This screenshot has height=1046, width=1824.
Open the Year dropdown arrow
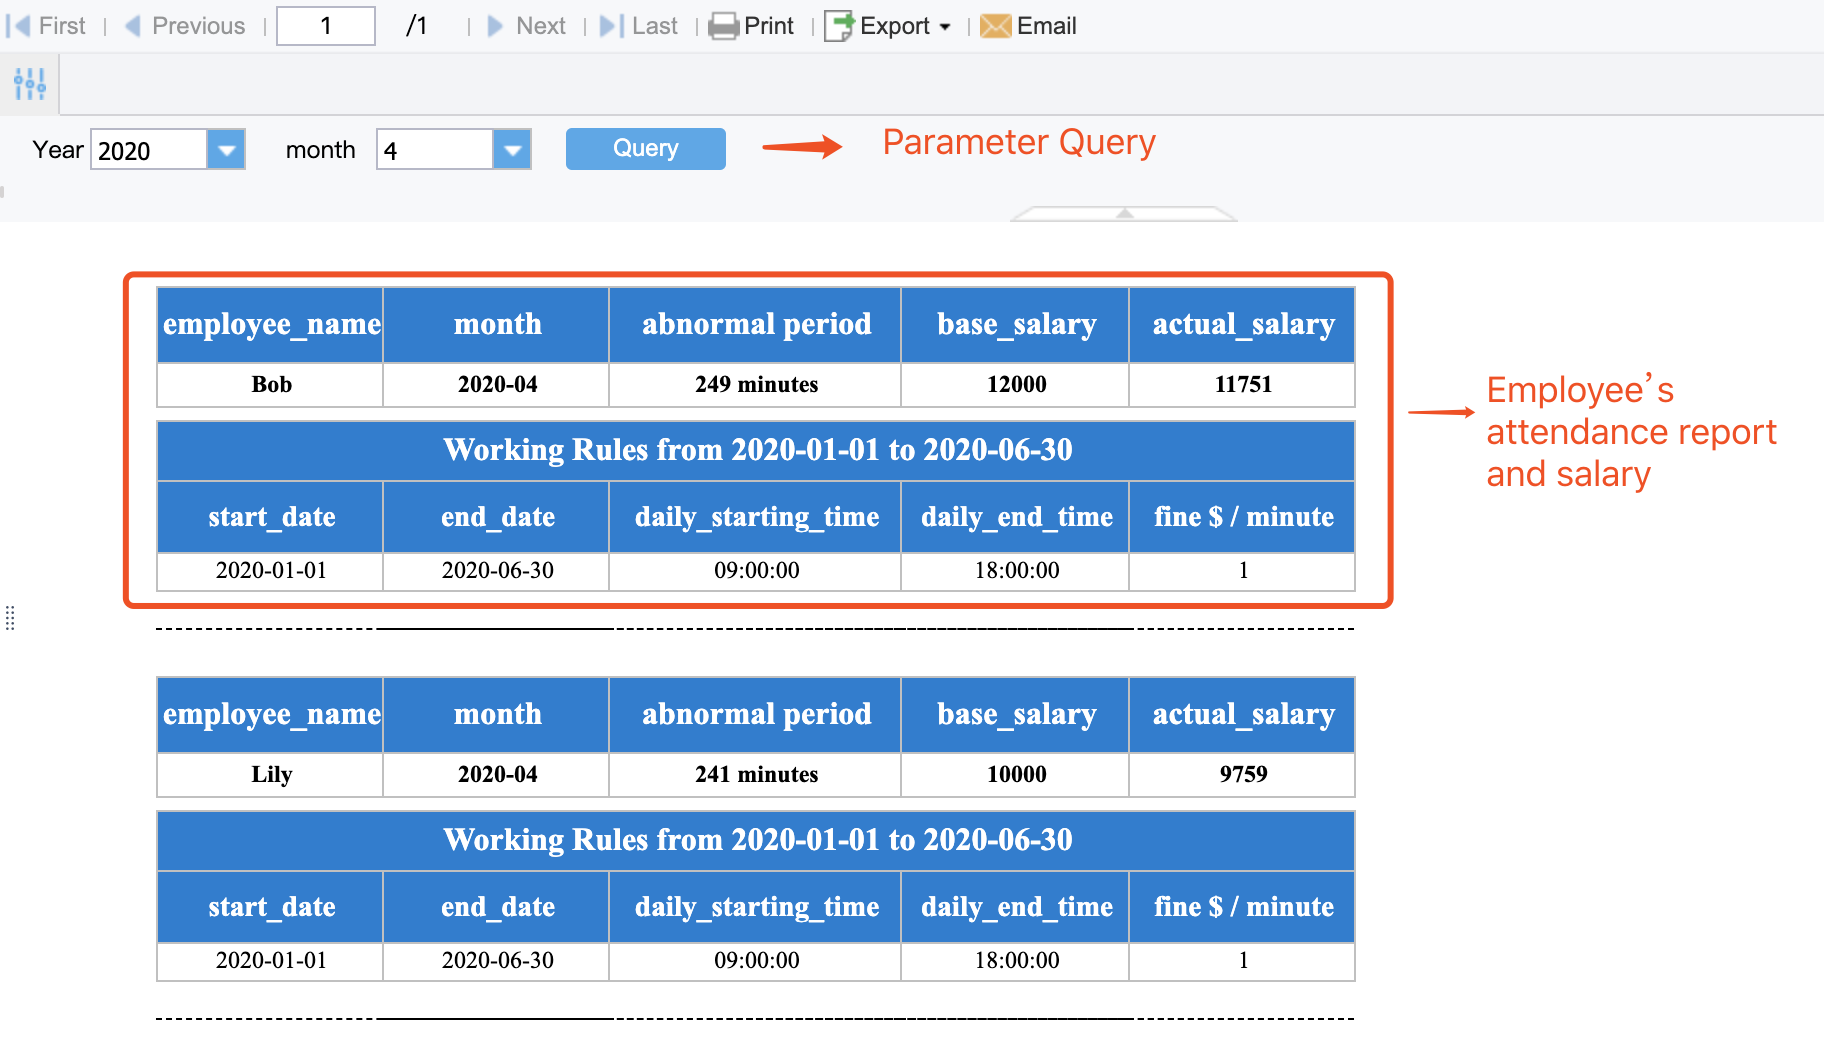226,150
